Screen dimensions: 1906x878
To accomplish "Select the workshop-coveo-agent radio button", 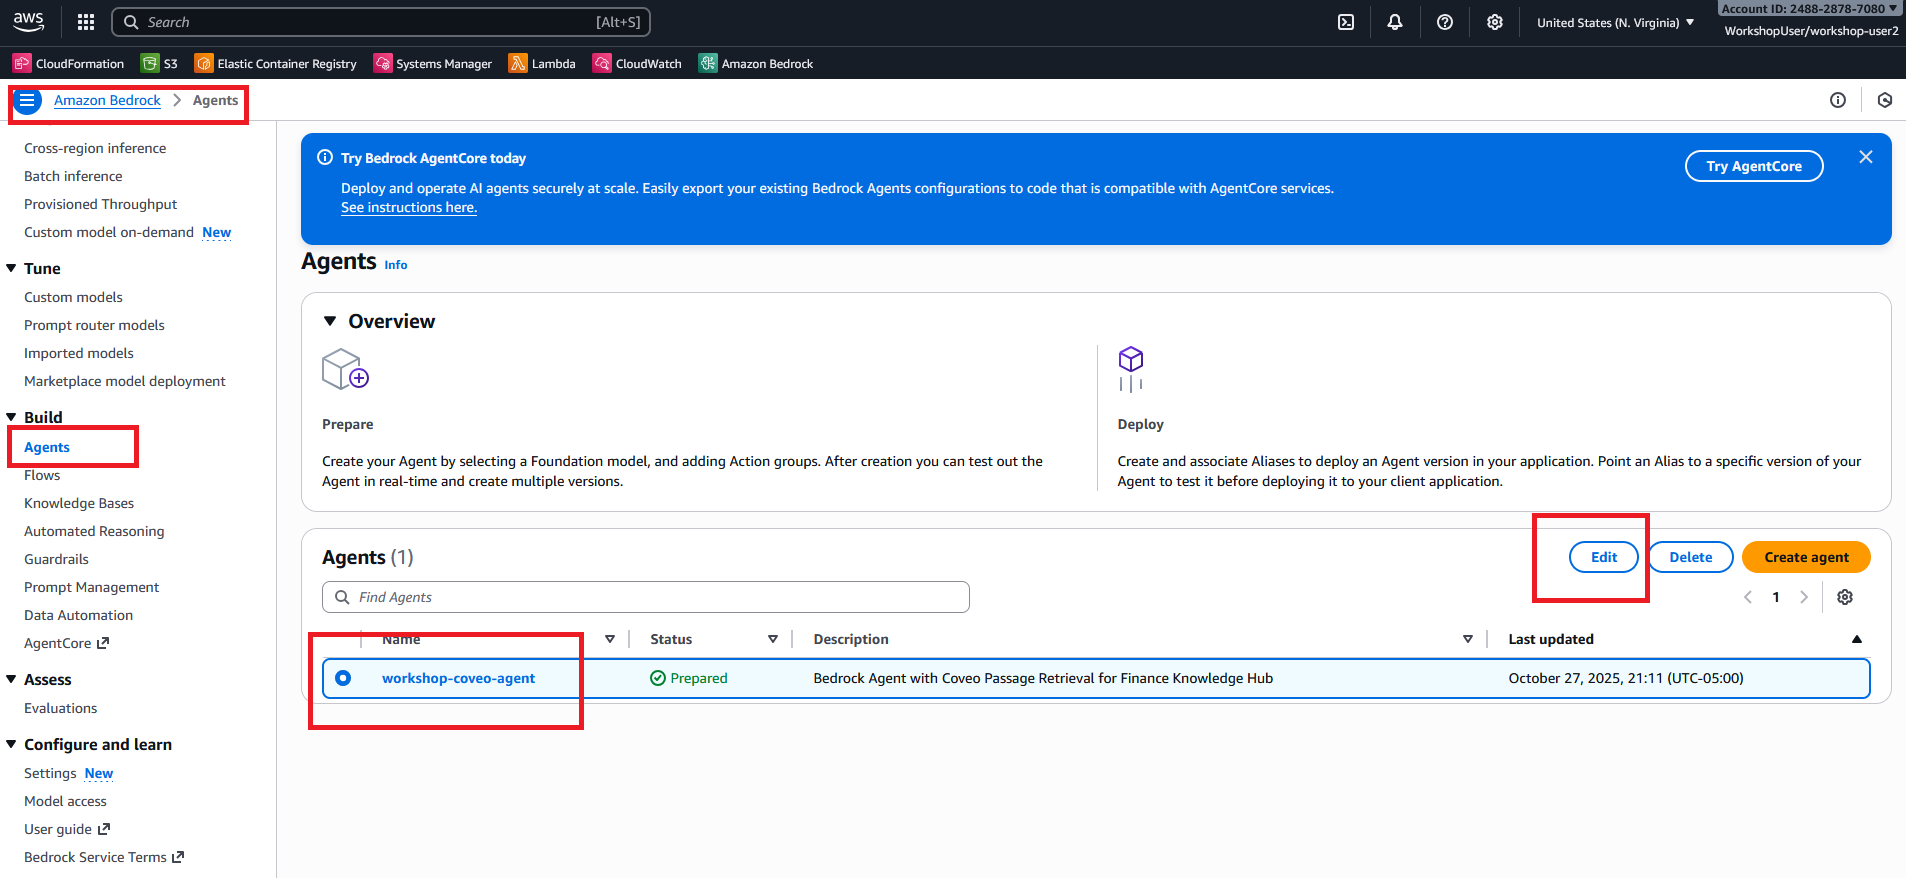I will (343, 678).
